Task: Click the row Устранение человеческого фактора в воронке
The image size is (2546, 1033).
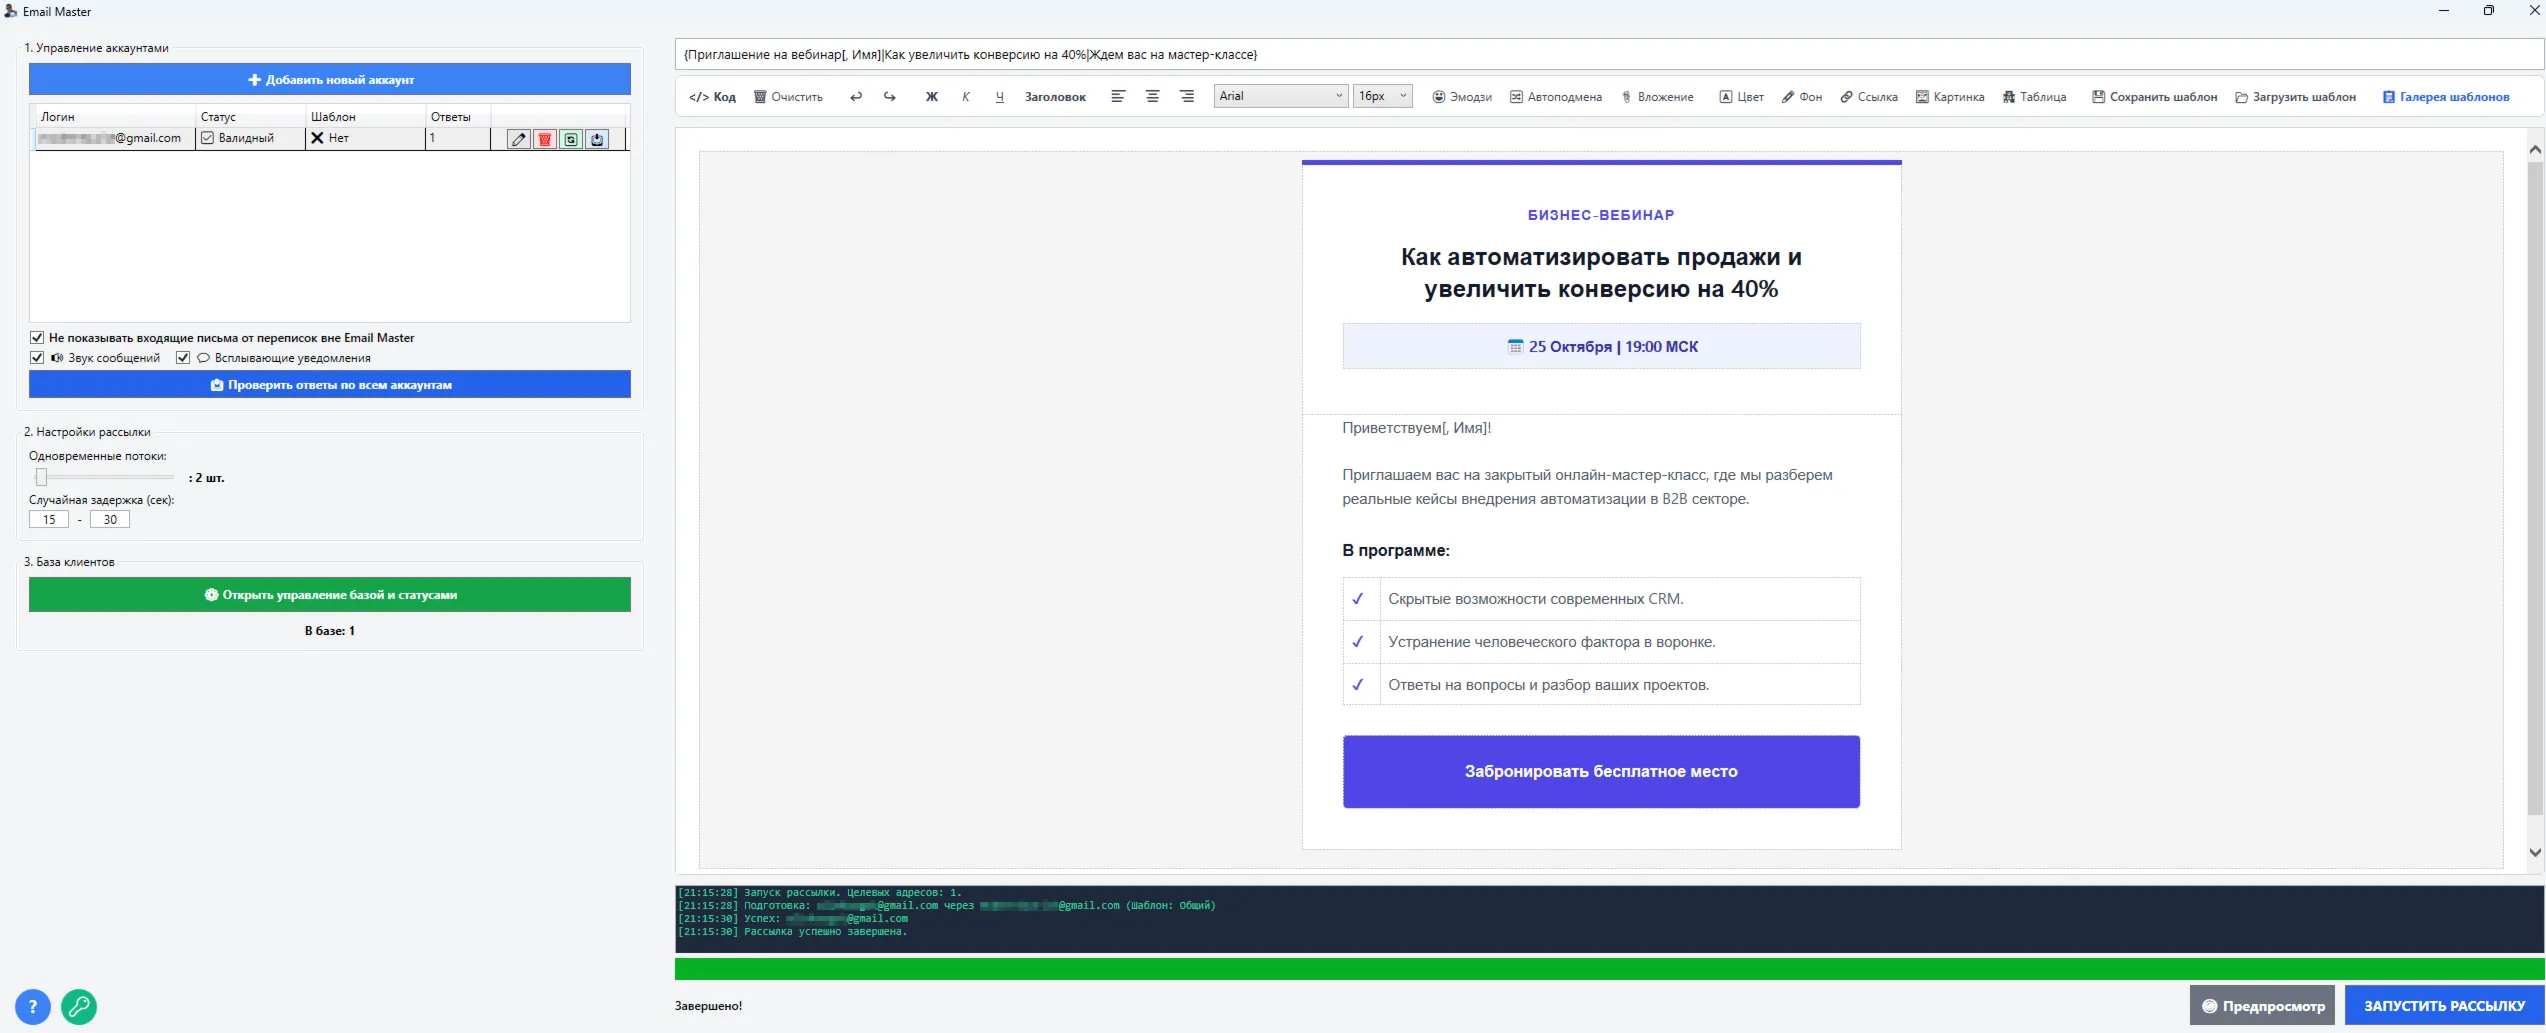Action: (1601, 642)
